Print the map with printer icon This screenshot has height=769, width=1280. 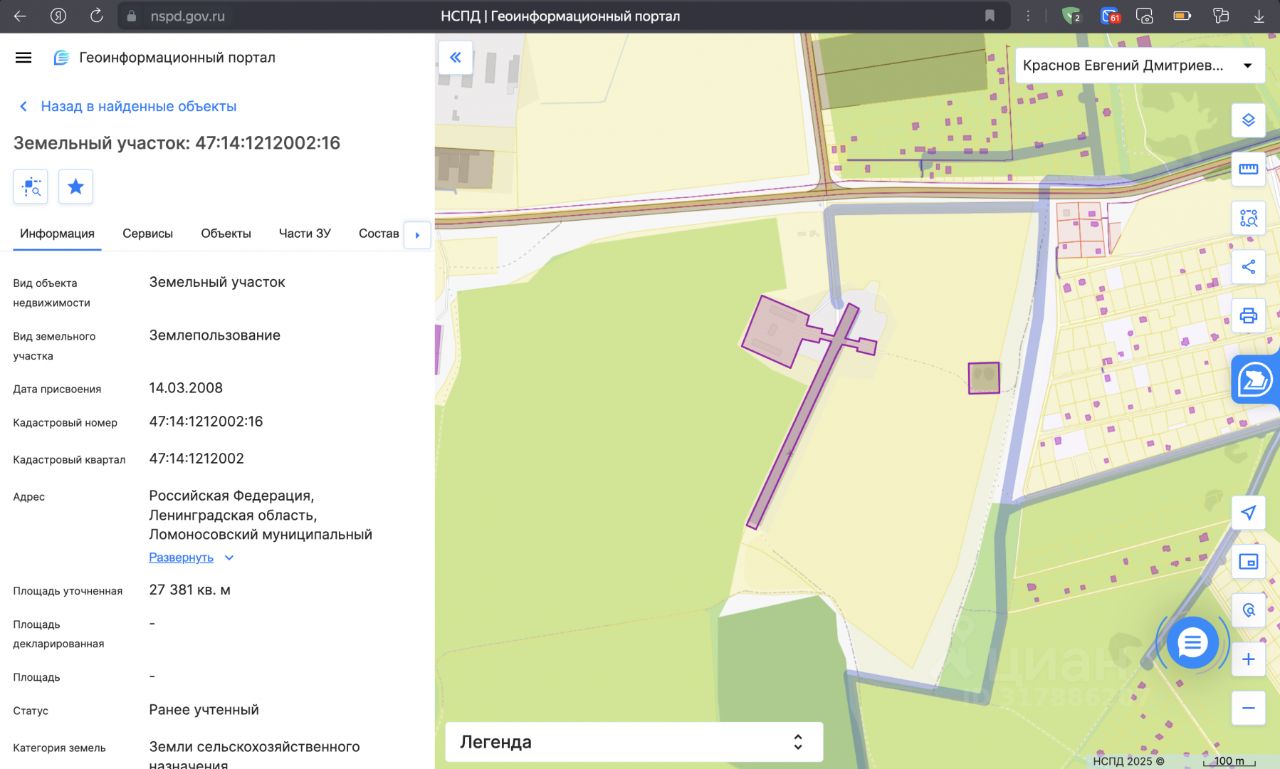point(1248,316)
